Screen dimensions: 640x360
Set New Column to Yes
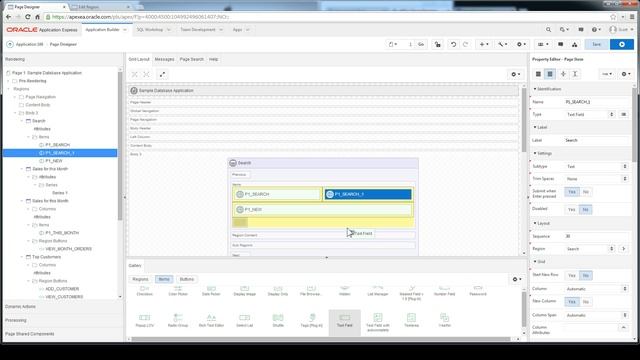[x=572, y=302]
